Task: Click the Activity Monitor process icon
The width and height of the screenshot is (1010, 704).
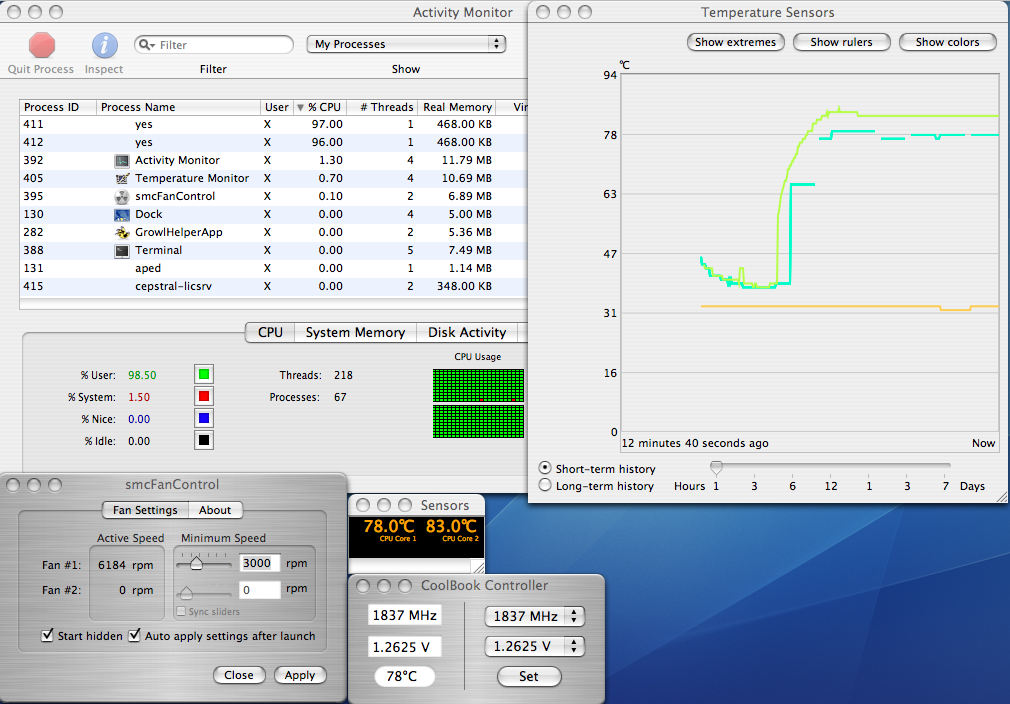Action: (122, 160)
